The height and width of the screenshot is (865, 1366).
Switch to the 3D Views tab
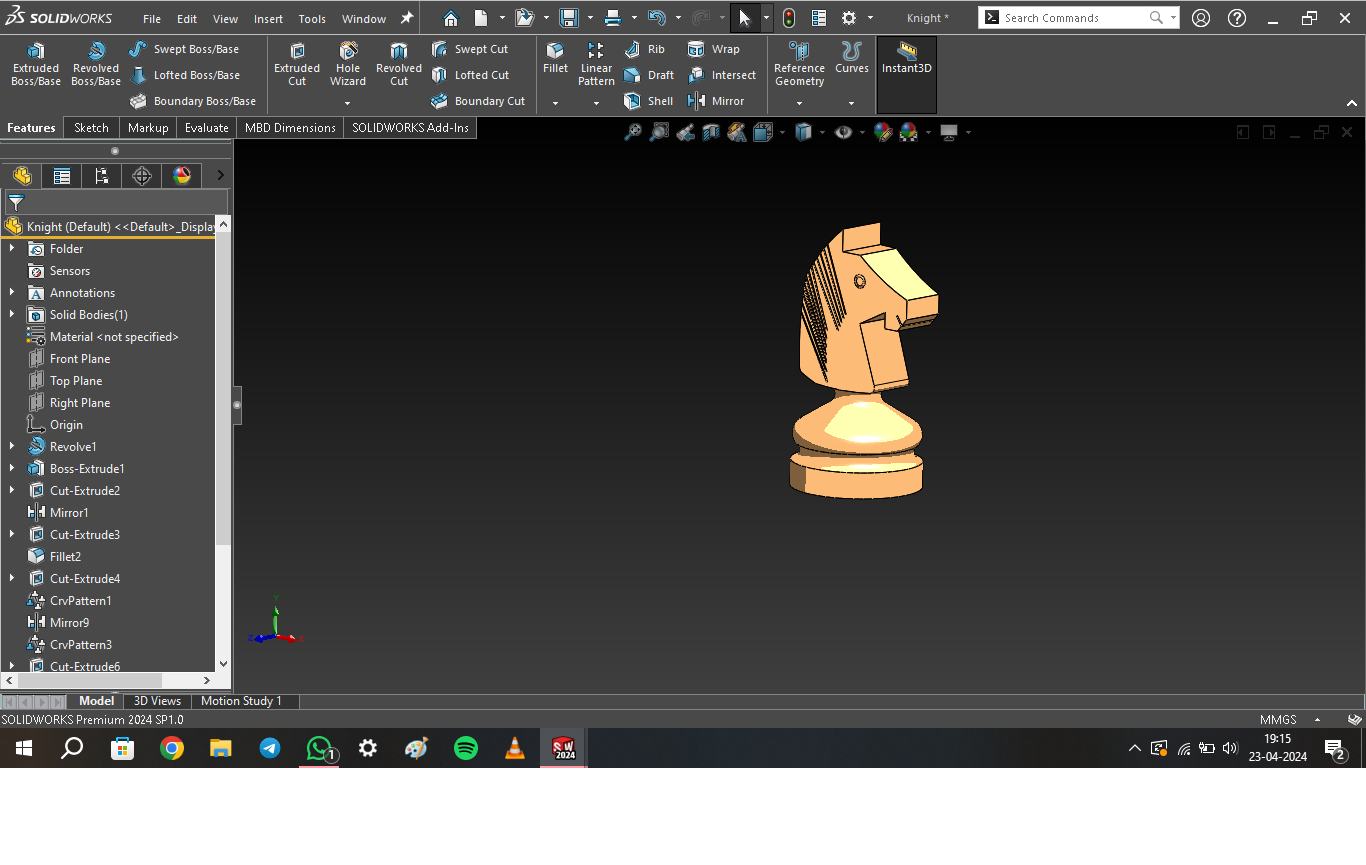157,701
